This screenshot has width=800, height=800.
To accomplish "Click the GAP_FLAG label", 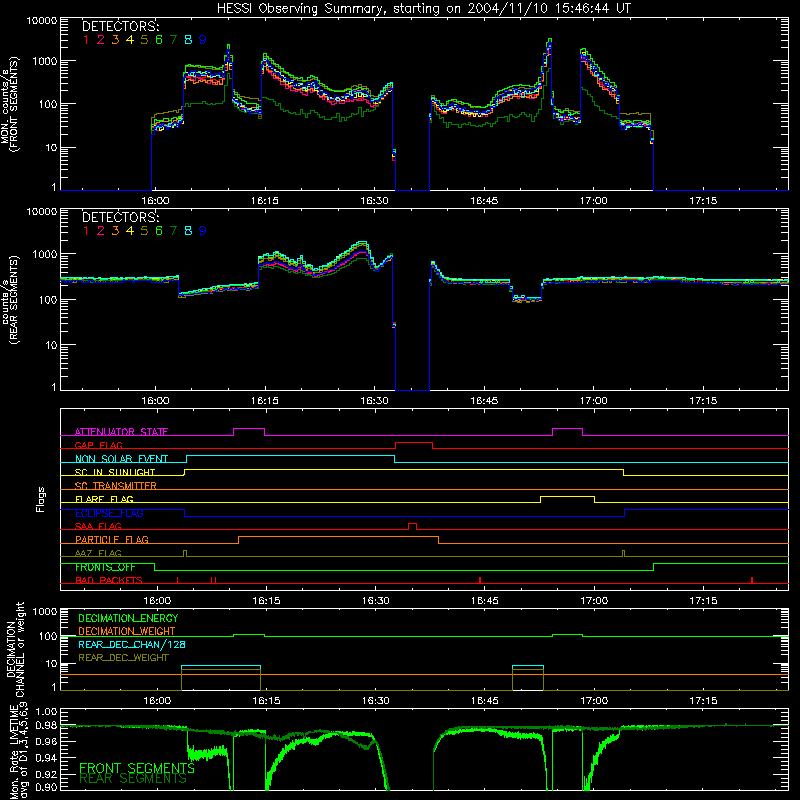I will (98, 445).
